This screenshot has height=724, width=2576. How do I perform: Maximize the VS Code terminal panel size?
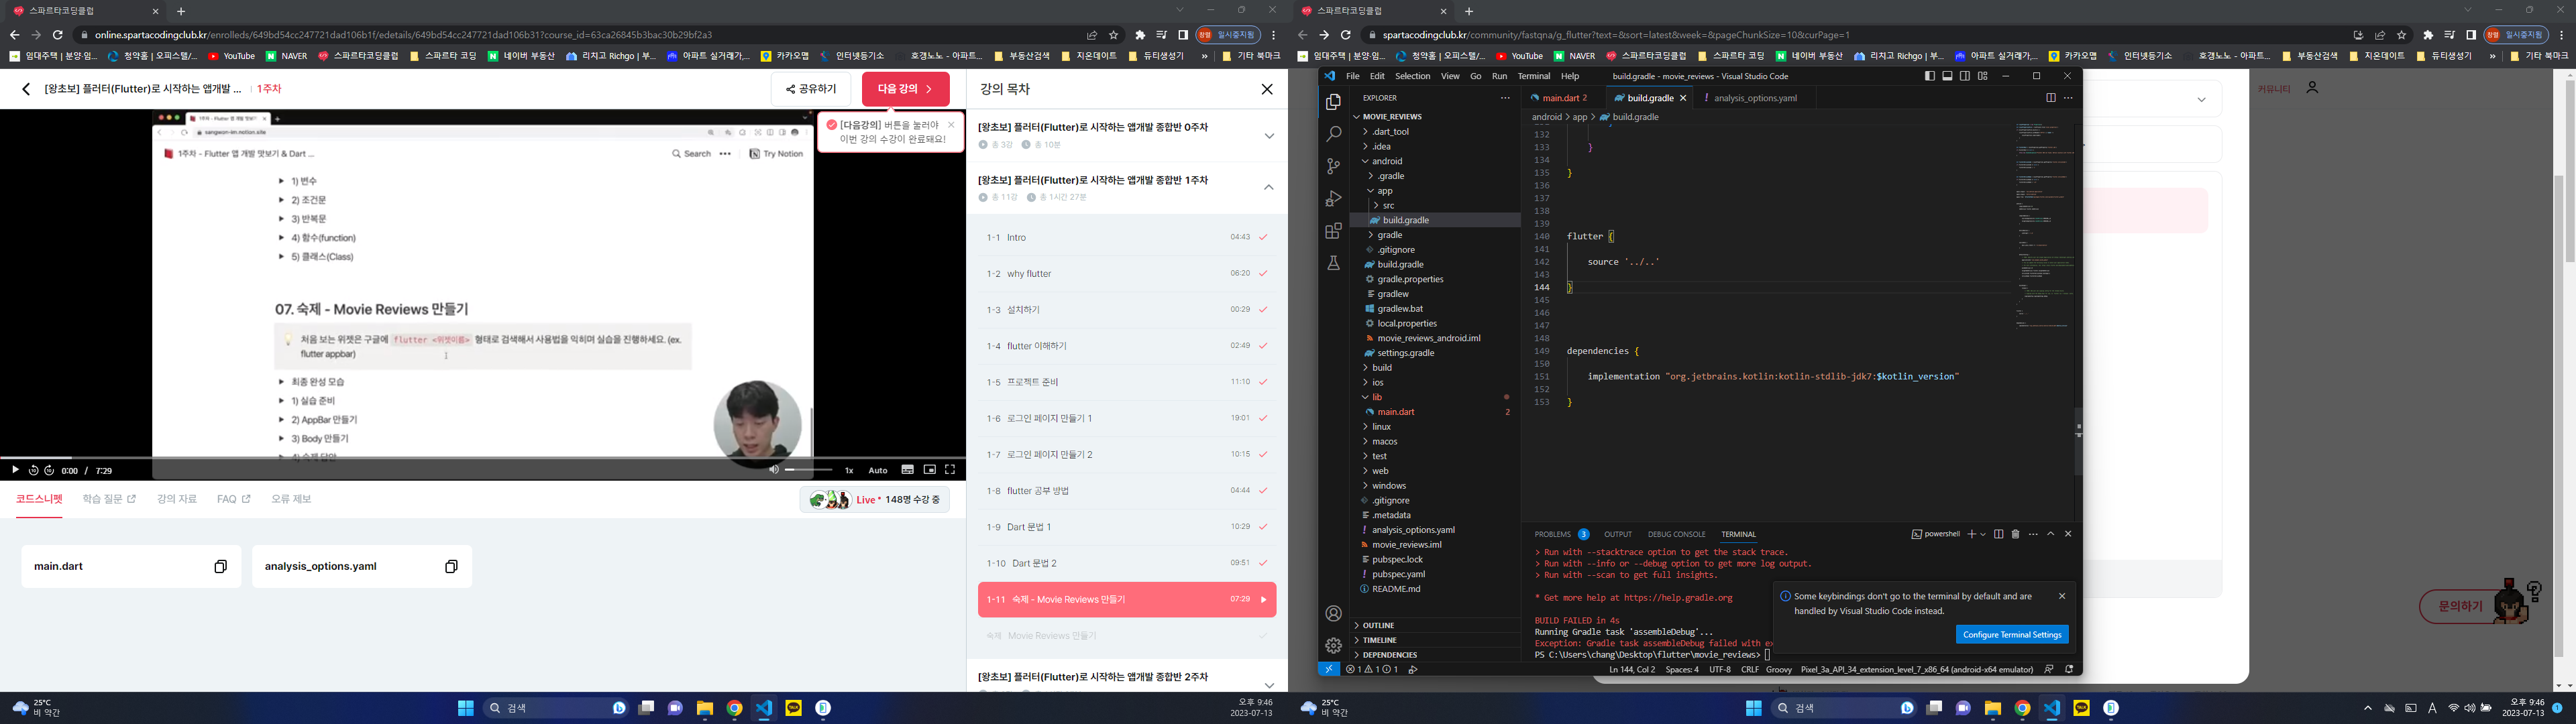(2050, 534)
